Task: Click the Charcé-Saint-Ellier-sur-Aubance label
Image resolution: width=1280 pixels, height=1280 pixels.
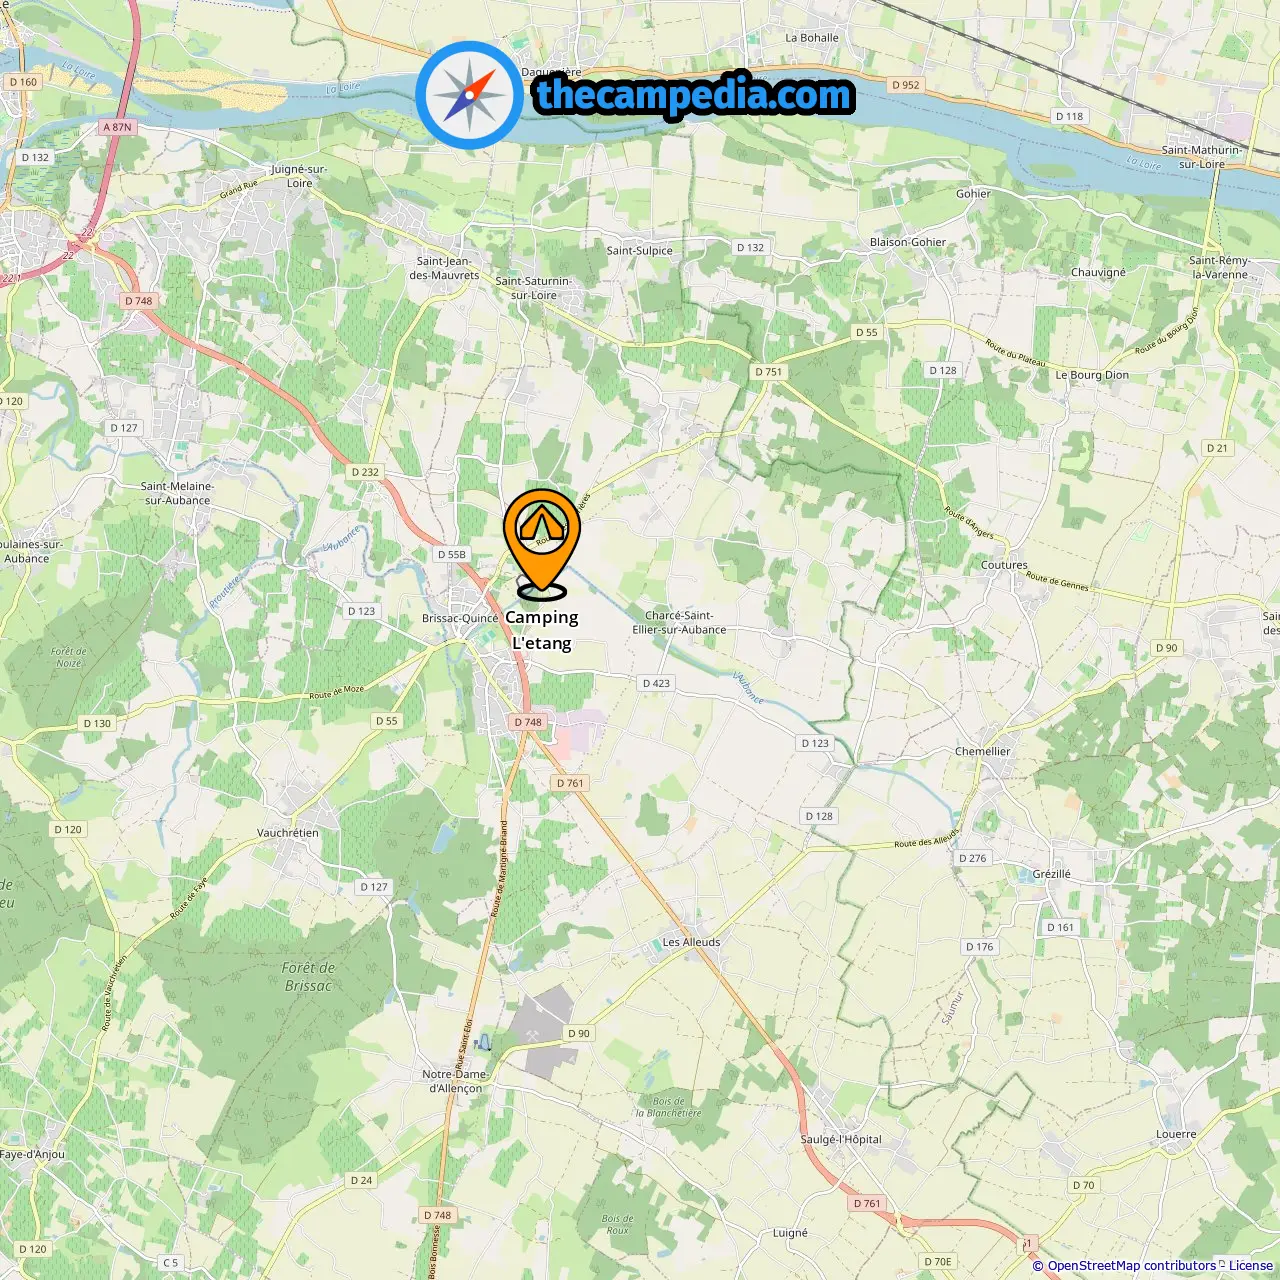Action: 679,622
